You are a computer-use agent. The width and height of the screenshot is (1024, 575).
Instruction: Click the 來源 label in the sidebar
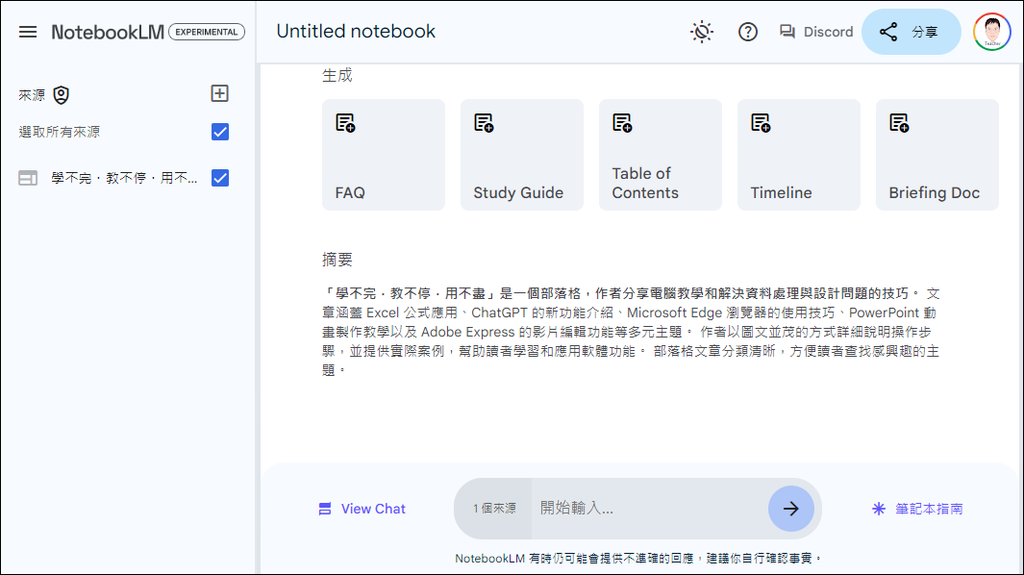pos(31,95)
